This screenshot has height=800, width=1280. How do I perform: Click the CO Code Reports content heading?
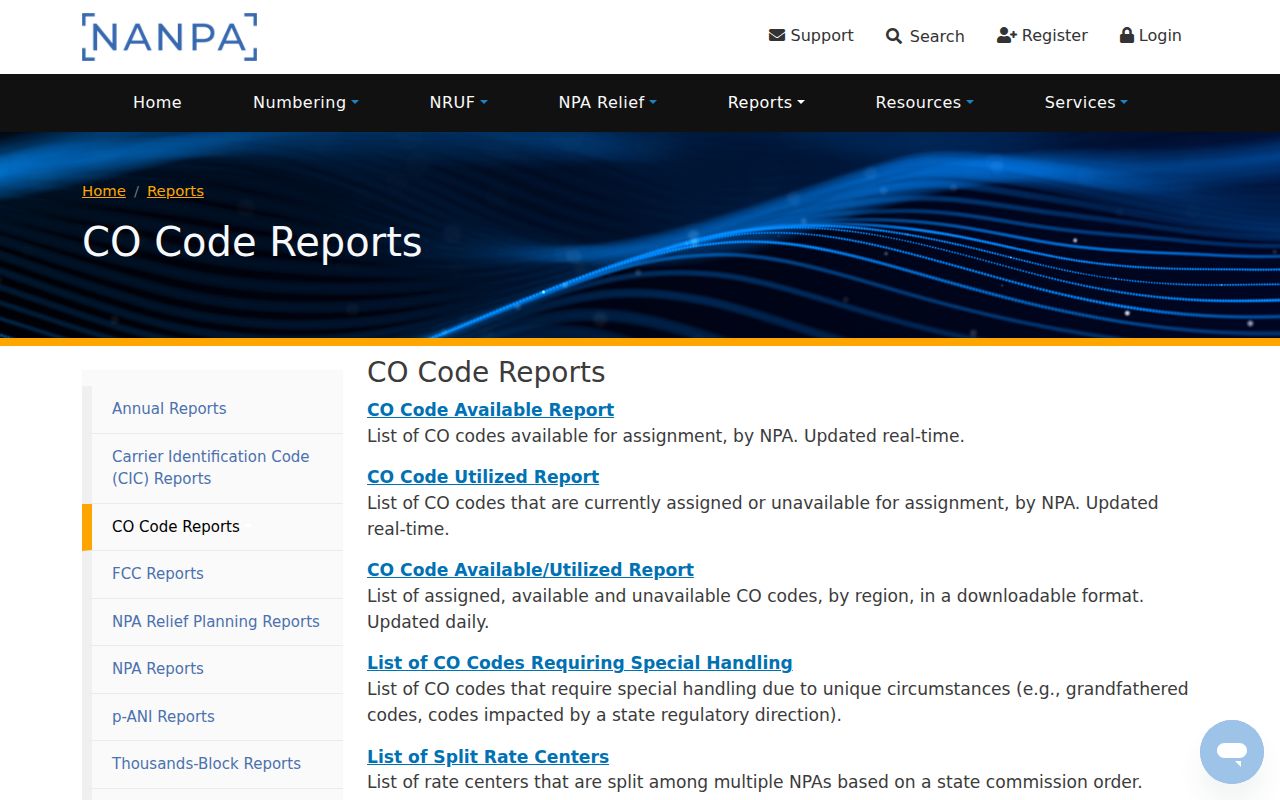pyautogui.click(x=486, y=372)
